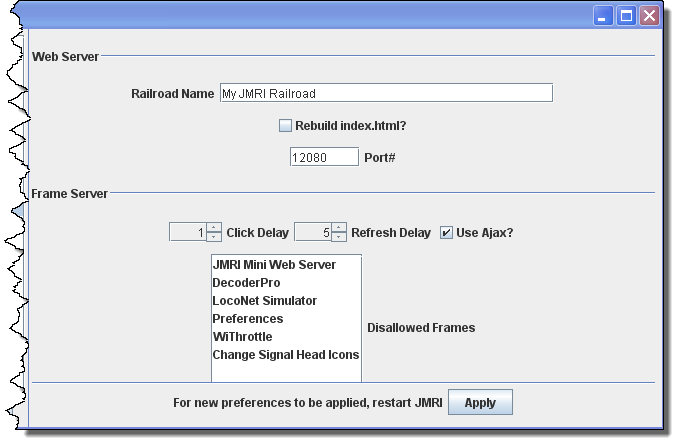The width and height of the screenshot is (680, 446).
Task: Decrease Click Delay with the down arrow
Action: (x=214, y=237)
